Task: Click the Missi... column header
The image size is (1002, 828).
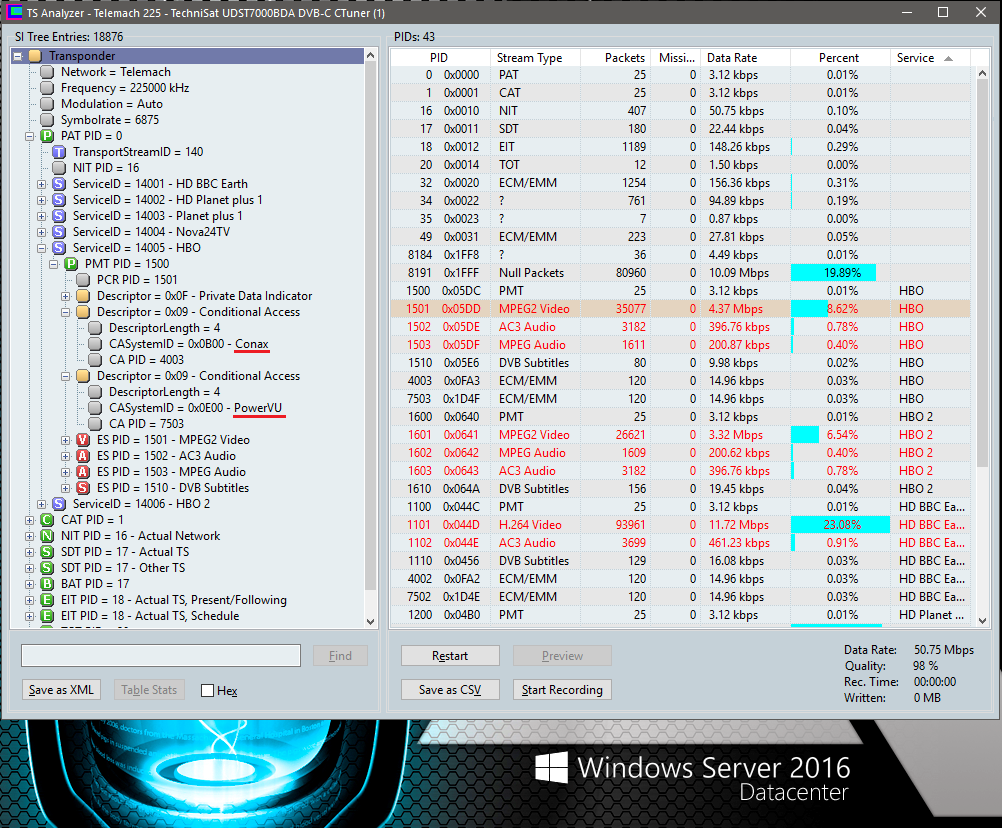Action: click(x=676, y=58)
